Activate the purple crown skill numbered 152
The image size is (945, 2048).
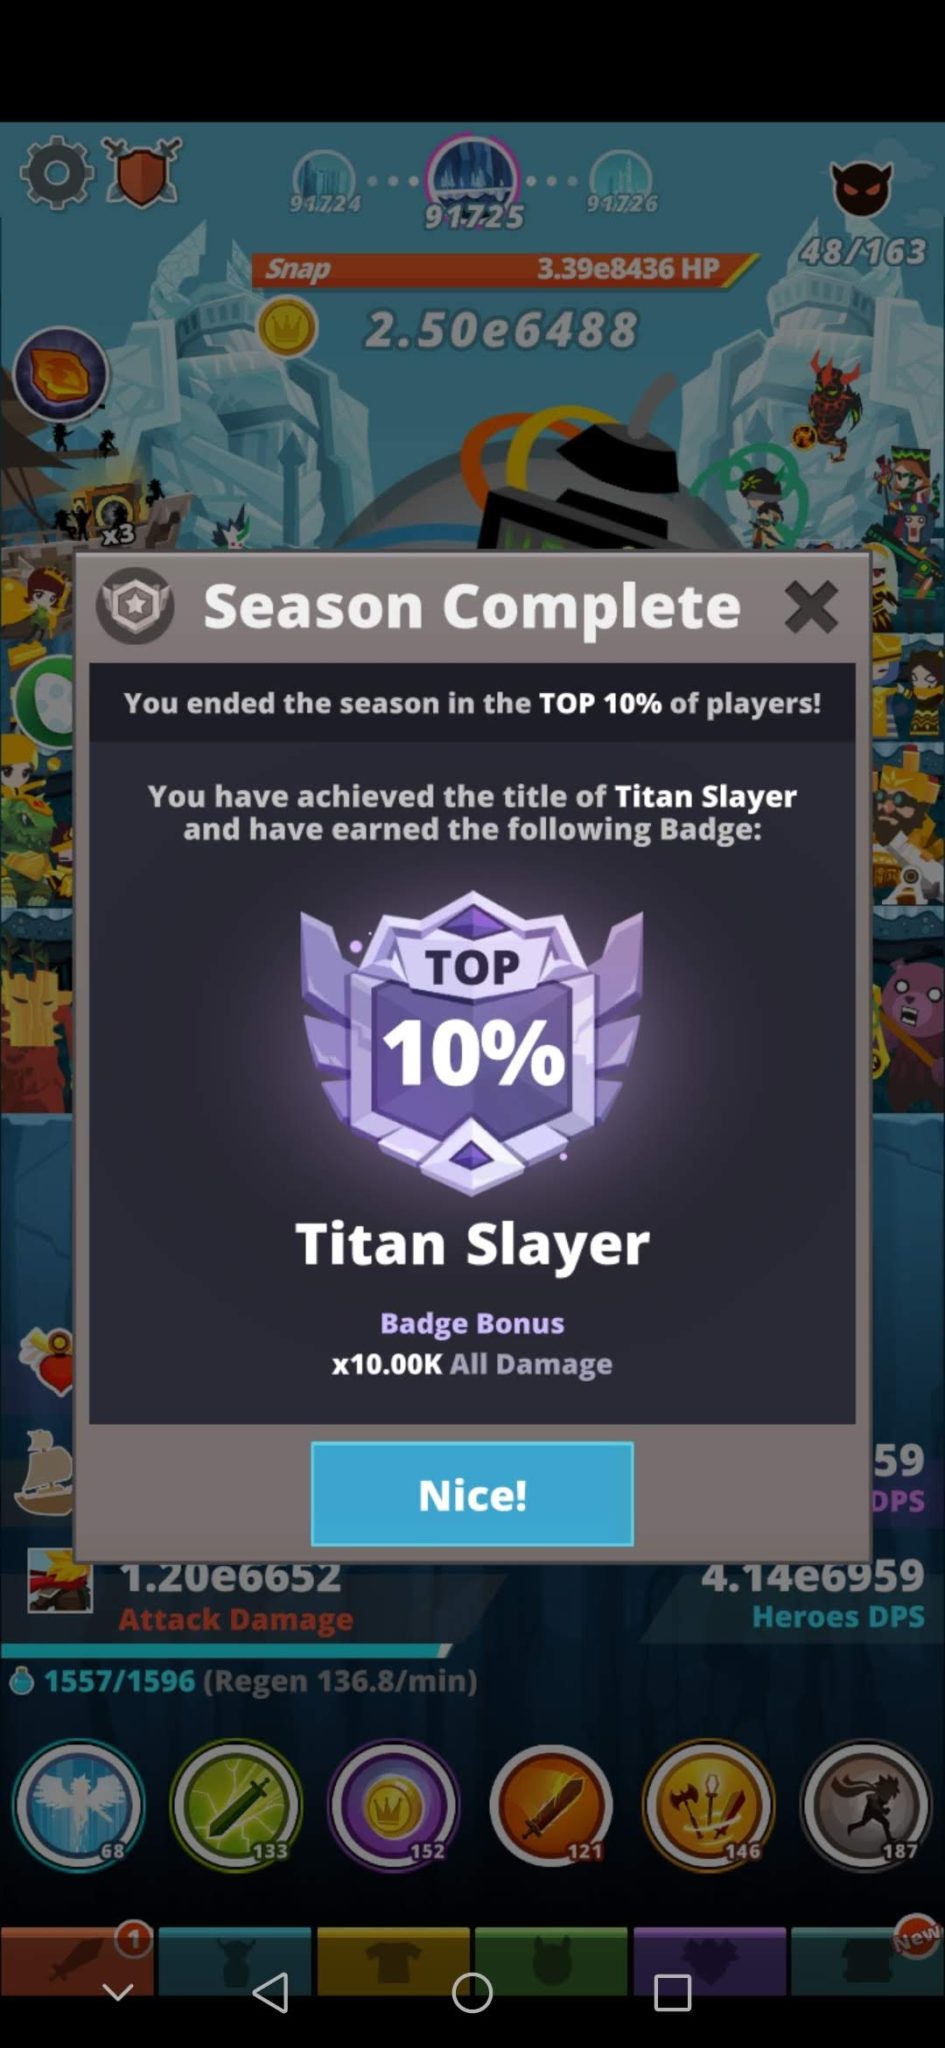[x=393, y=1805]
